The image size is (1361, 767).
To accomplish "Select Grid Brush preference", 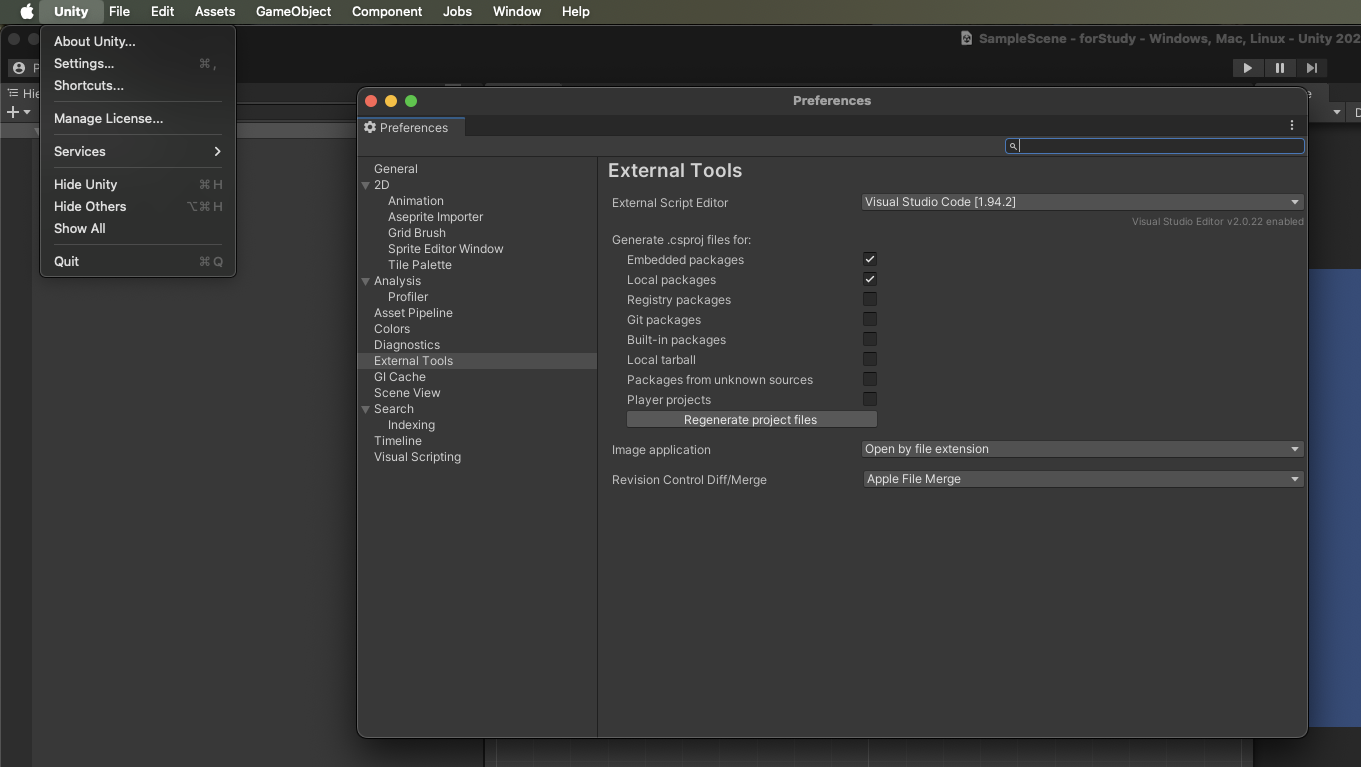I will (x=417, y=233).
